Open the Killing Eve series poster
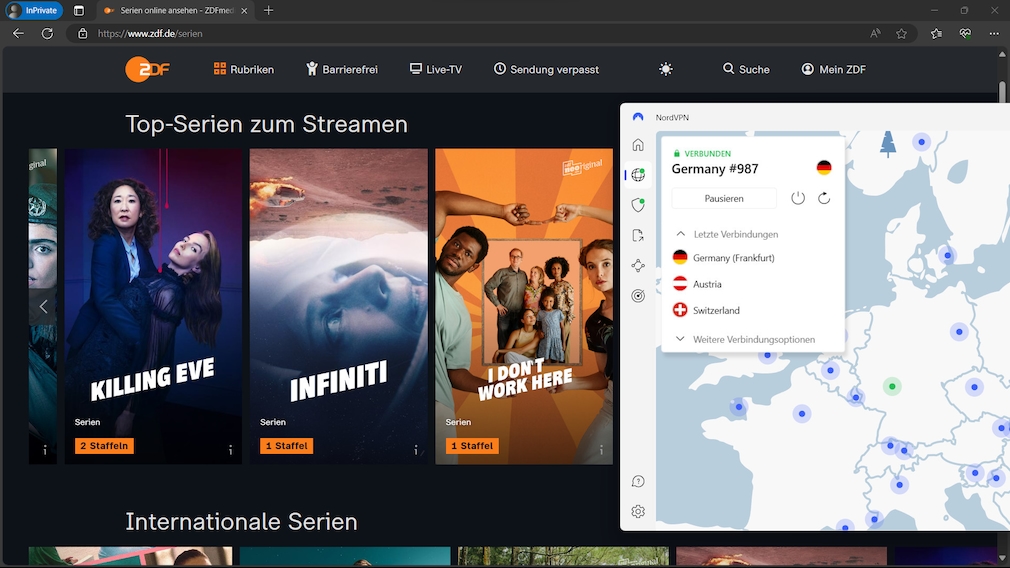Image resolution: width=1010 pixels, height=568 pixels. [x=153, y=307]
